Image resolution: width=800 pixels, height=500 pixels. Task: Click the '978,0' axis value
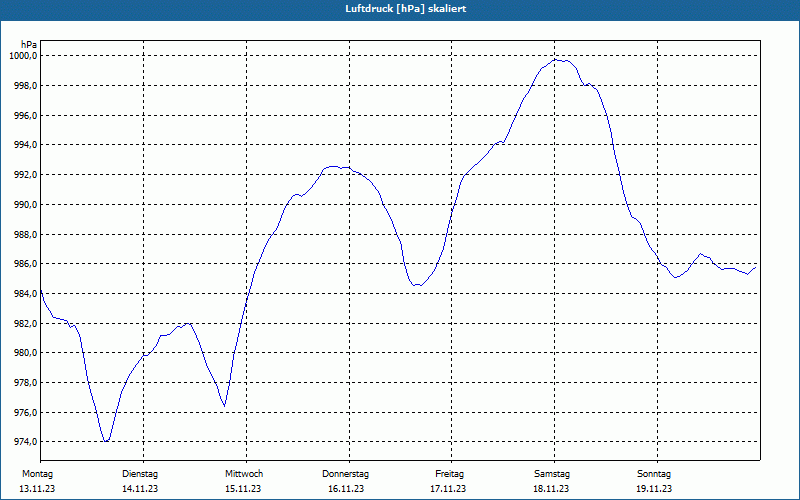pos(26,383)
